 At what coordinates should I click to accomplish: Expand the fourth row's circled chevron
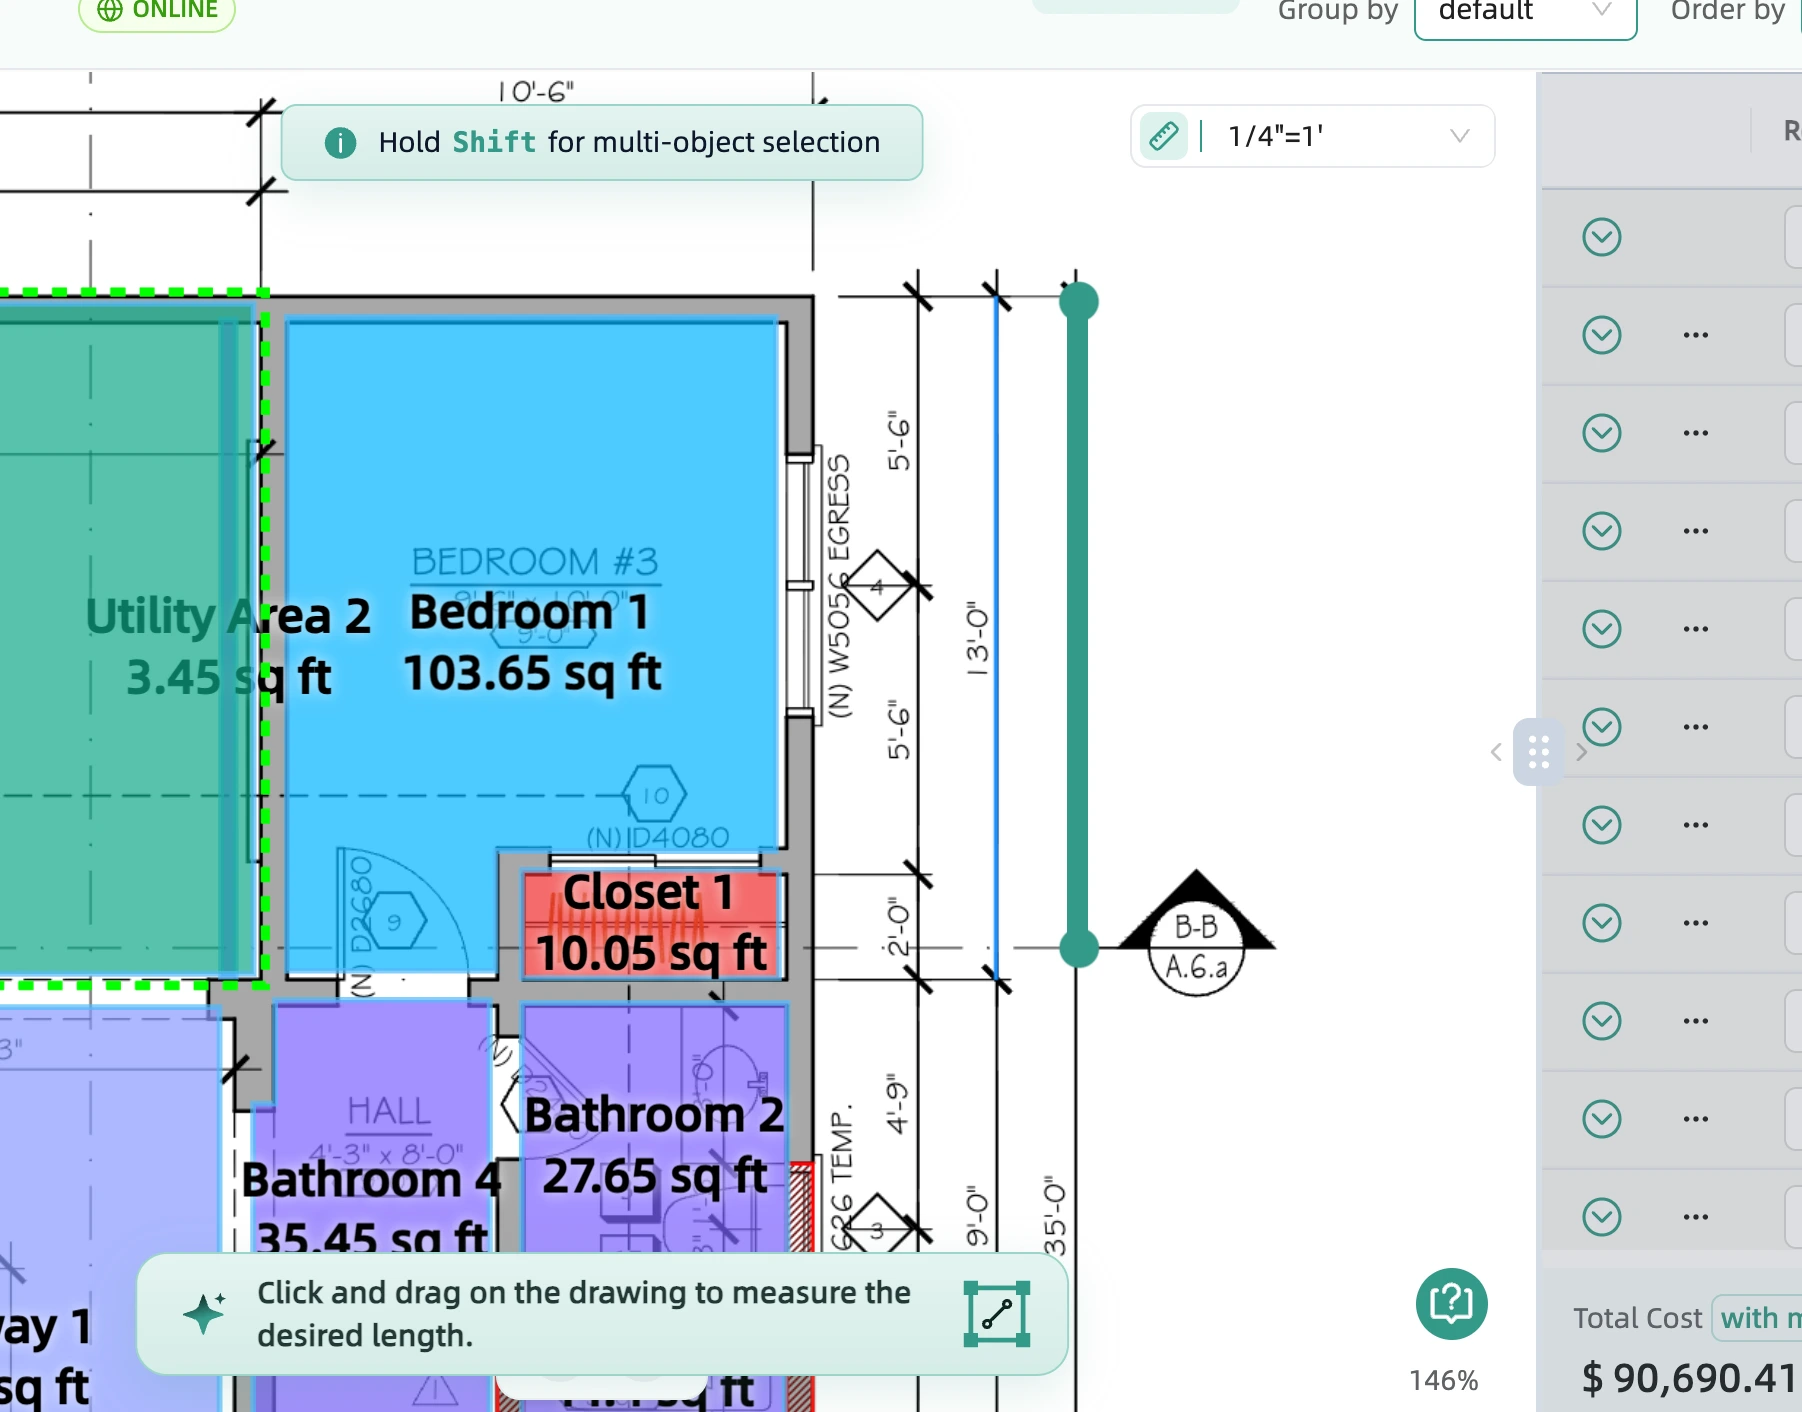1601,531
